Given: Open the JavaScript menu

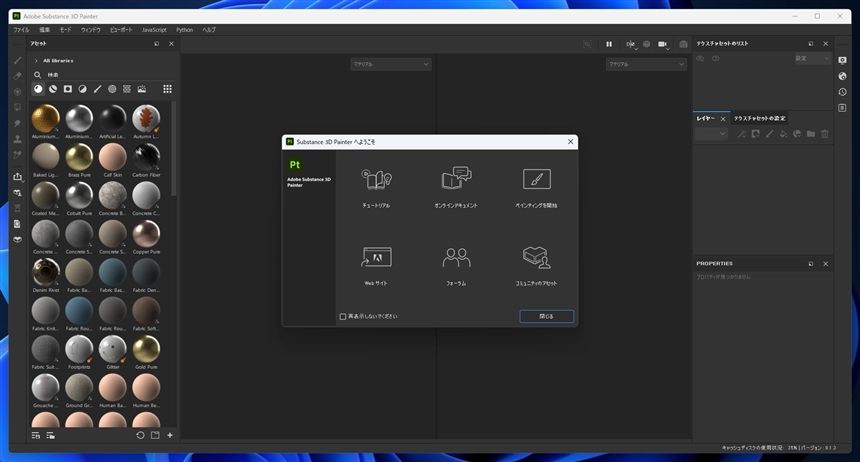Looking at the screenshot, I should (x=154, y=30).
